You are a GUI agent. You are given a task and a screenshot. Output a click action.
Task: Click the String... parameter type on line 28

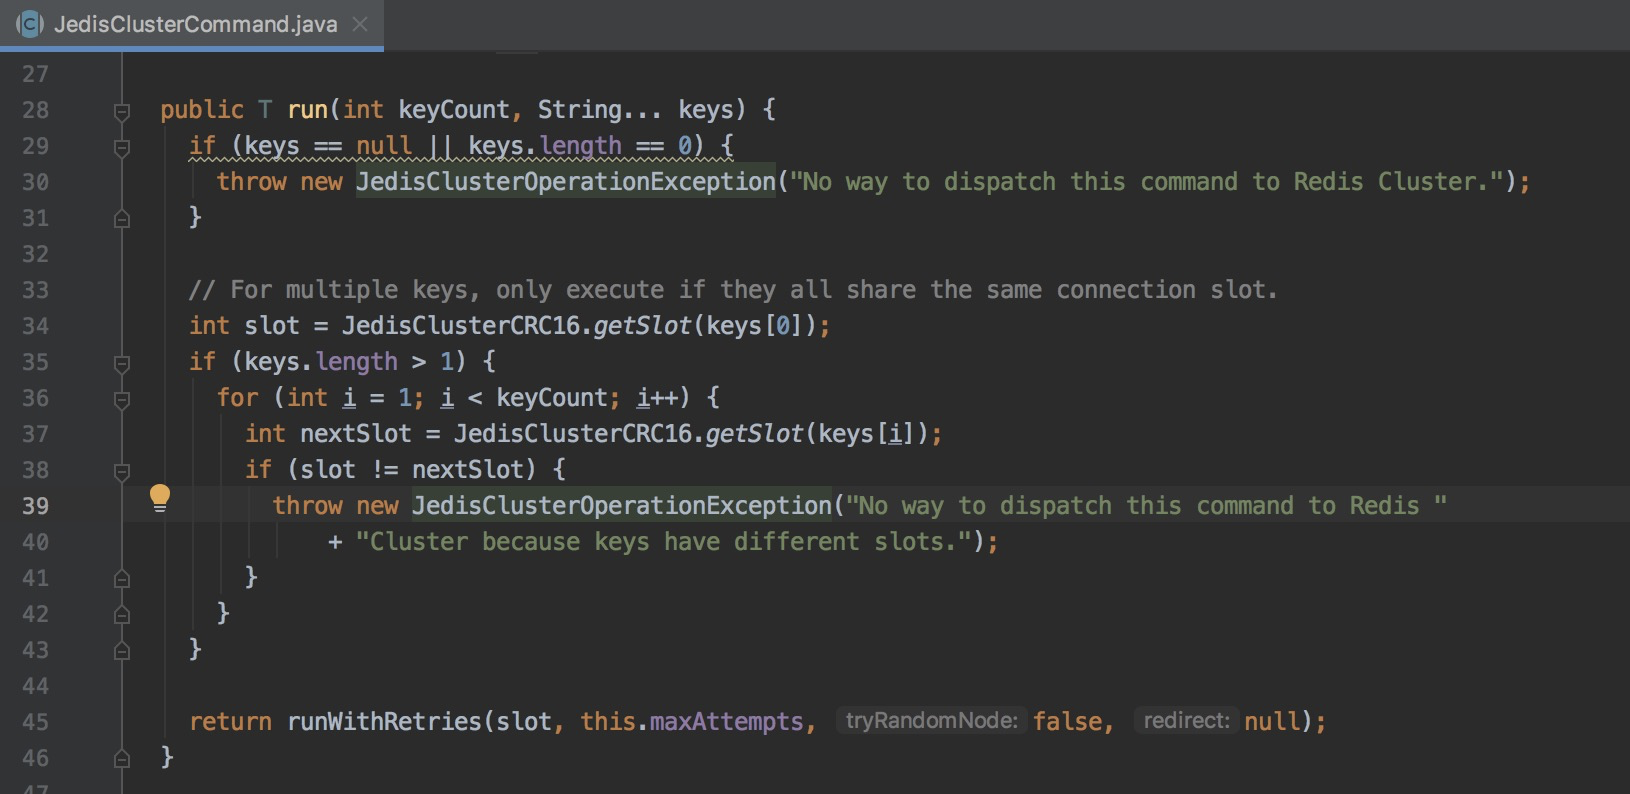(x=600, y=110)
